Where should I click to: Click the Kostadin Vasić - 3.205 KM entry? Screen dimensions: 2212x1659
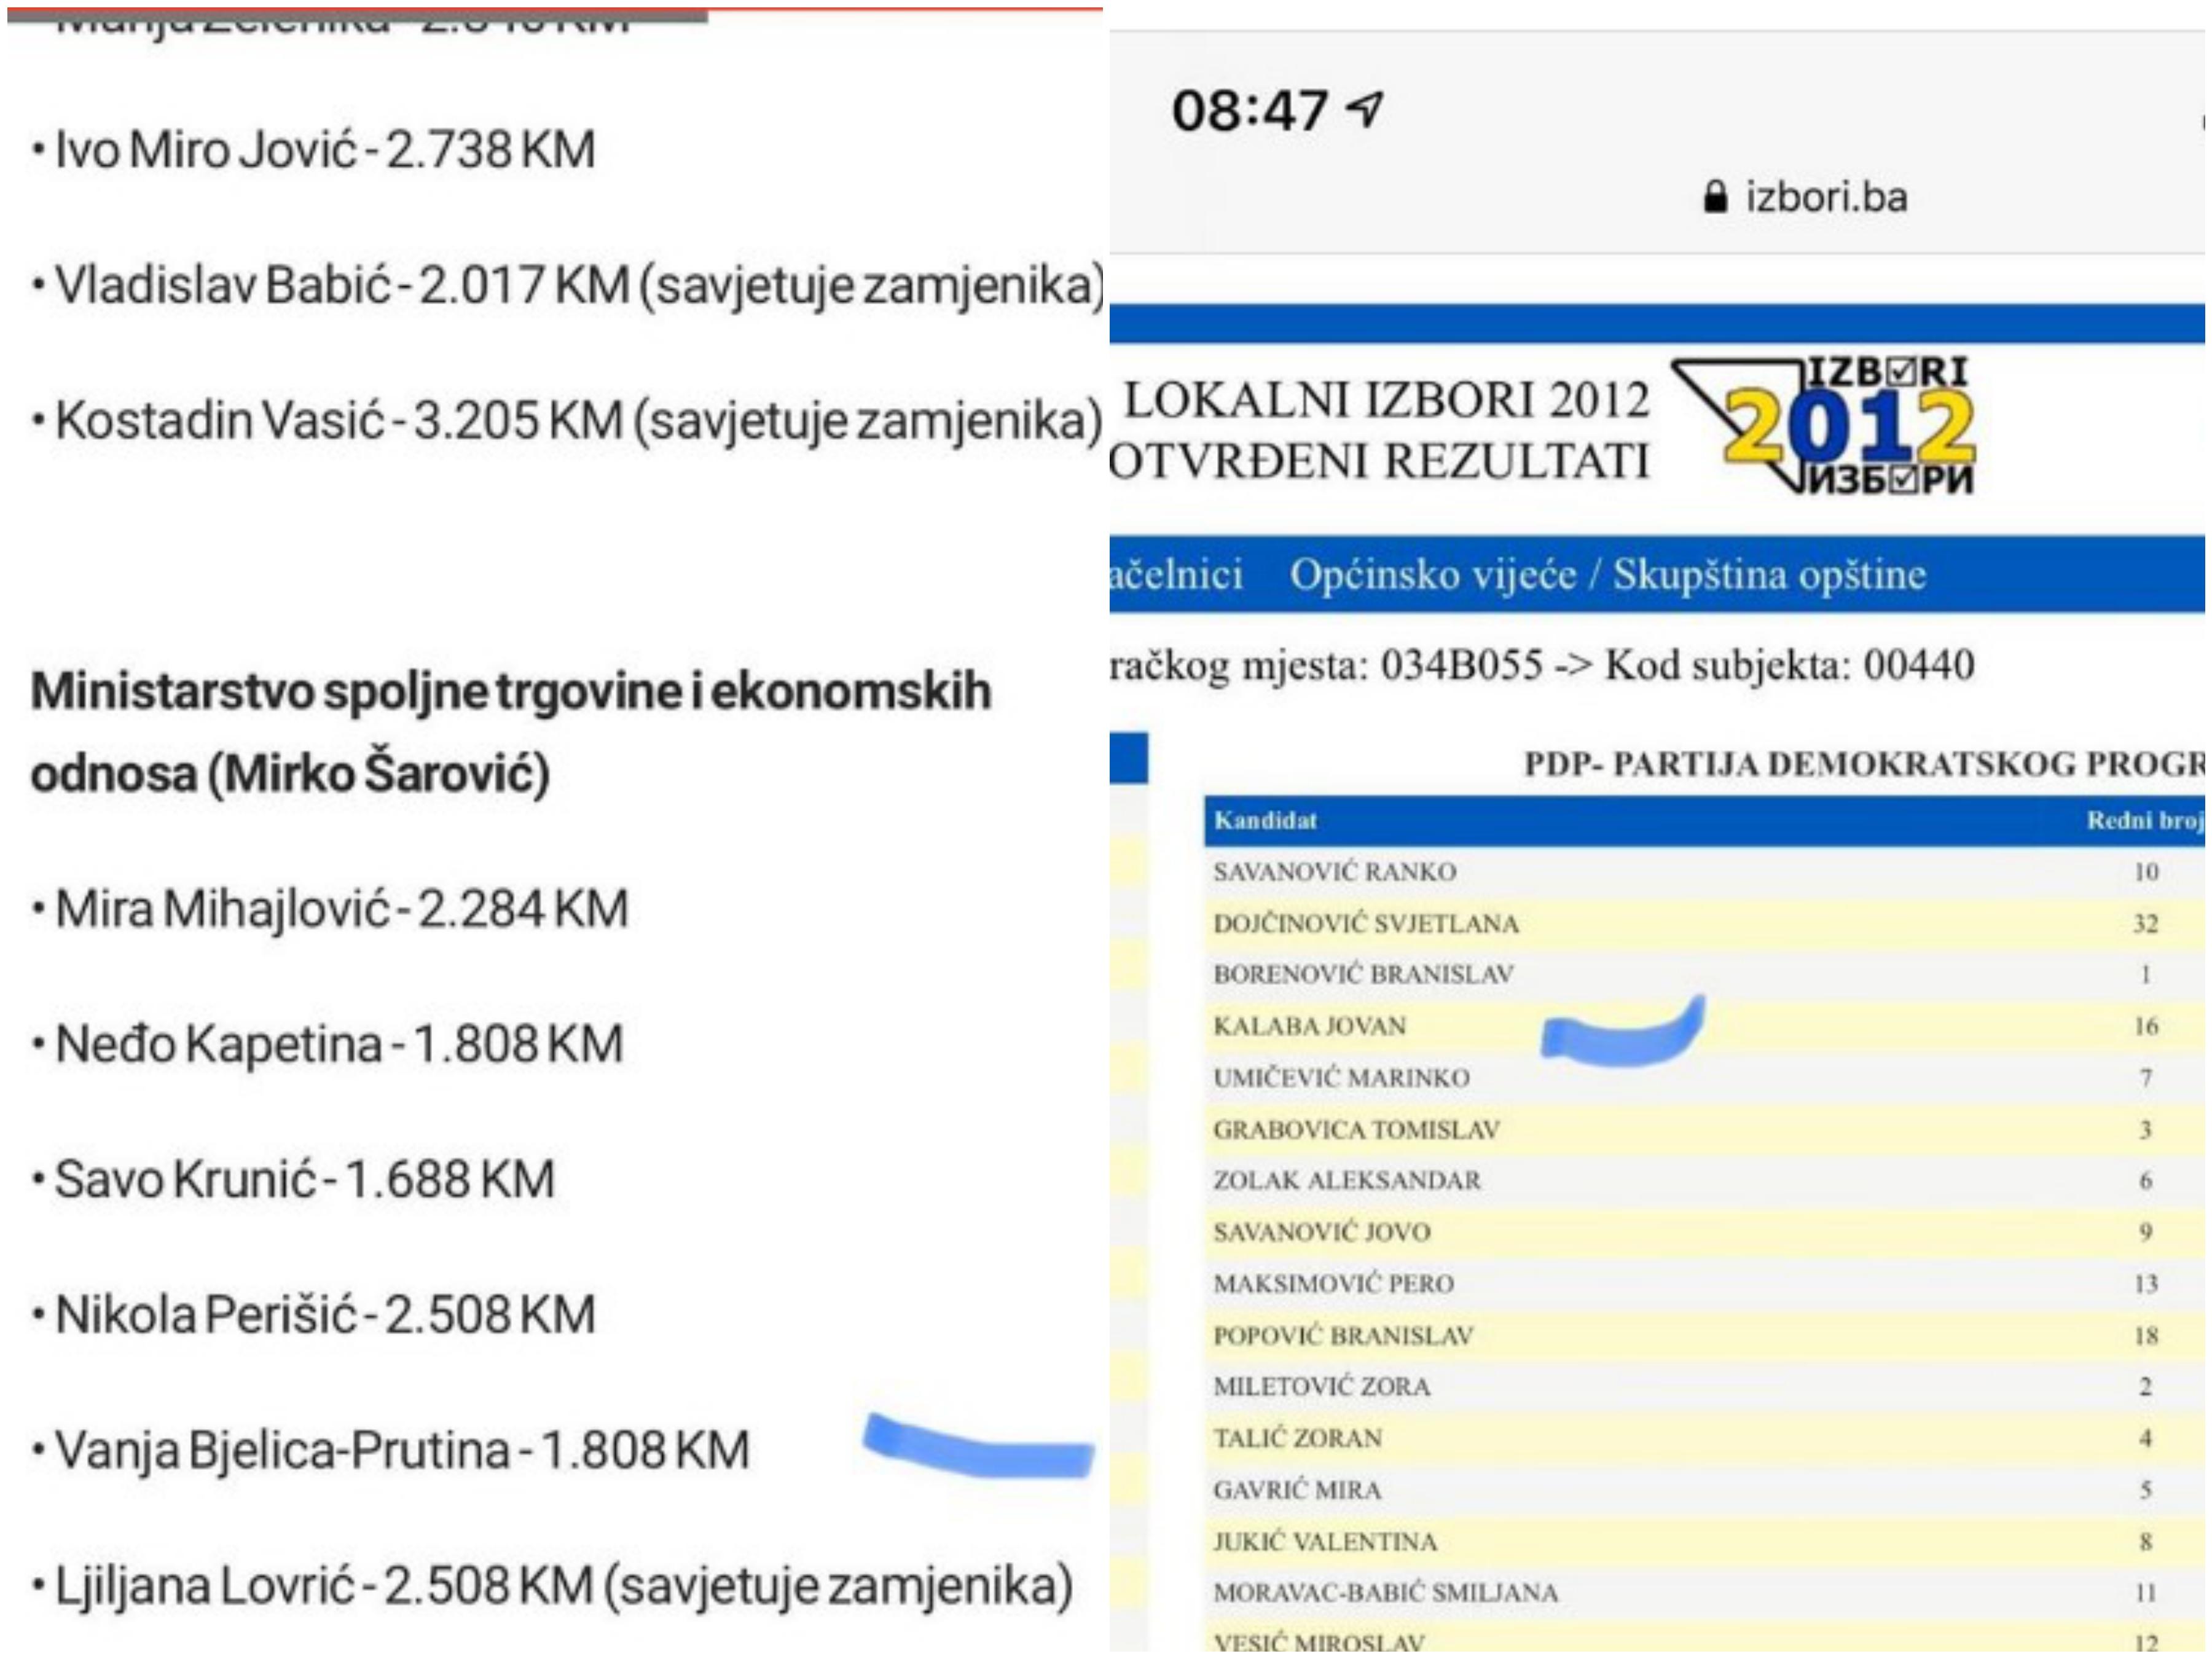(568, 421)
